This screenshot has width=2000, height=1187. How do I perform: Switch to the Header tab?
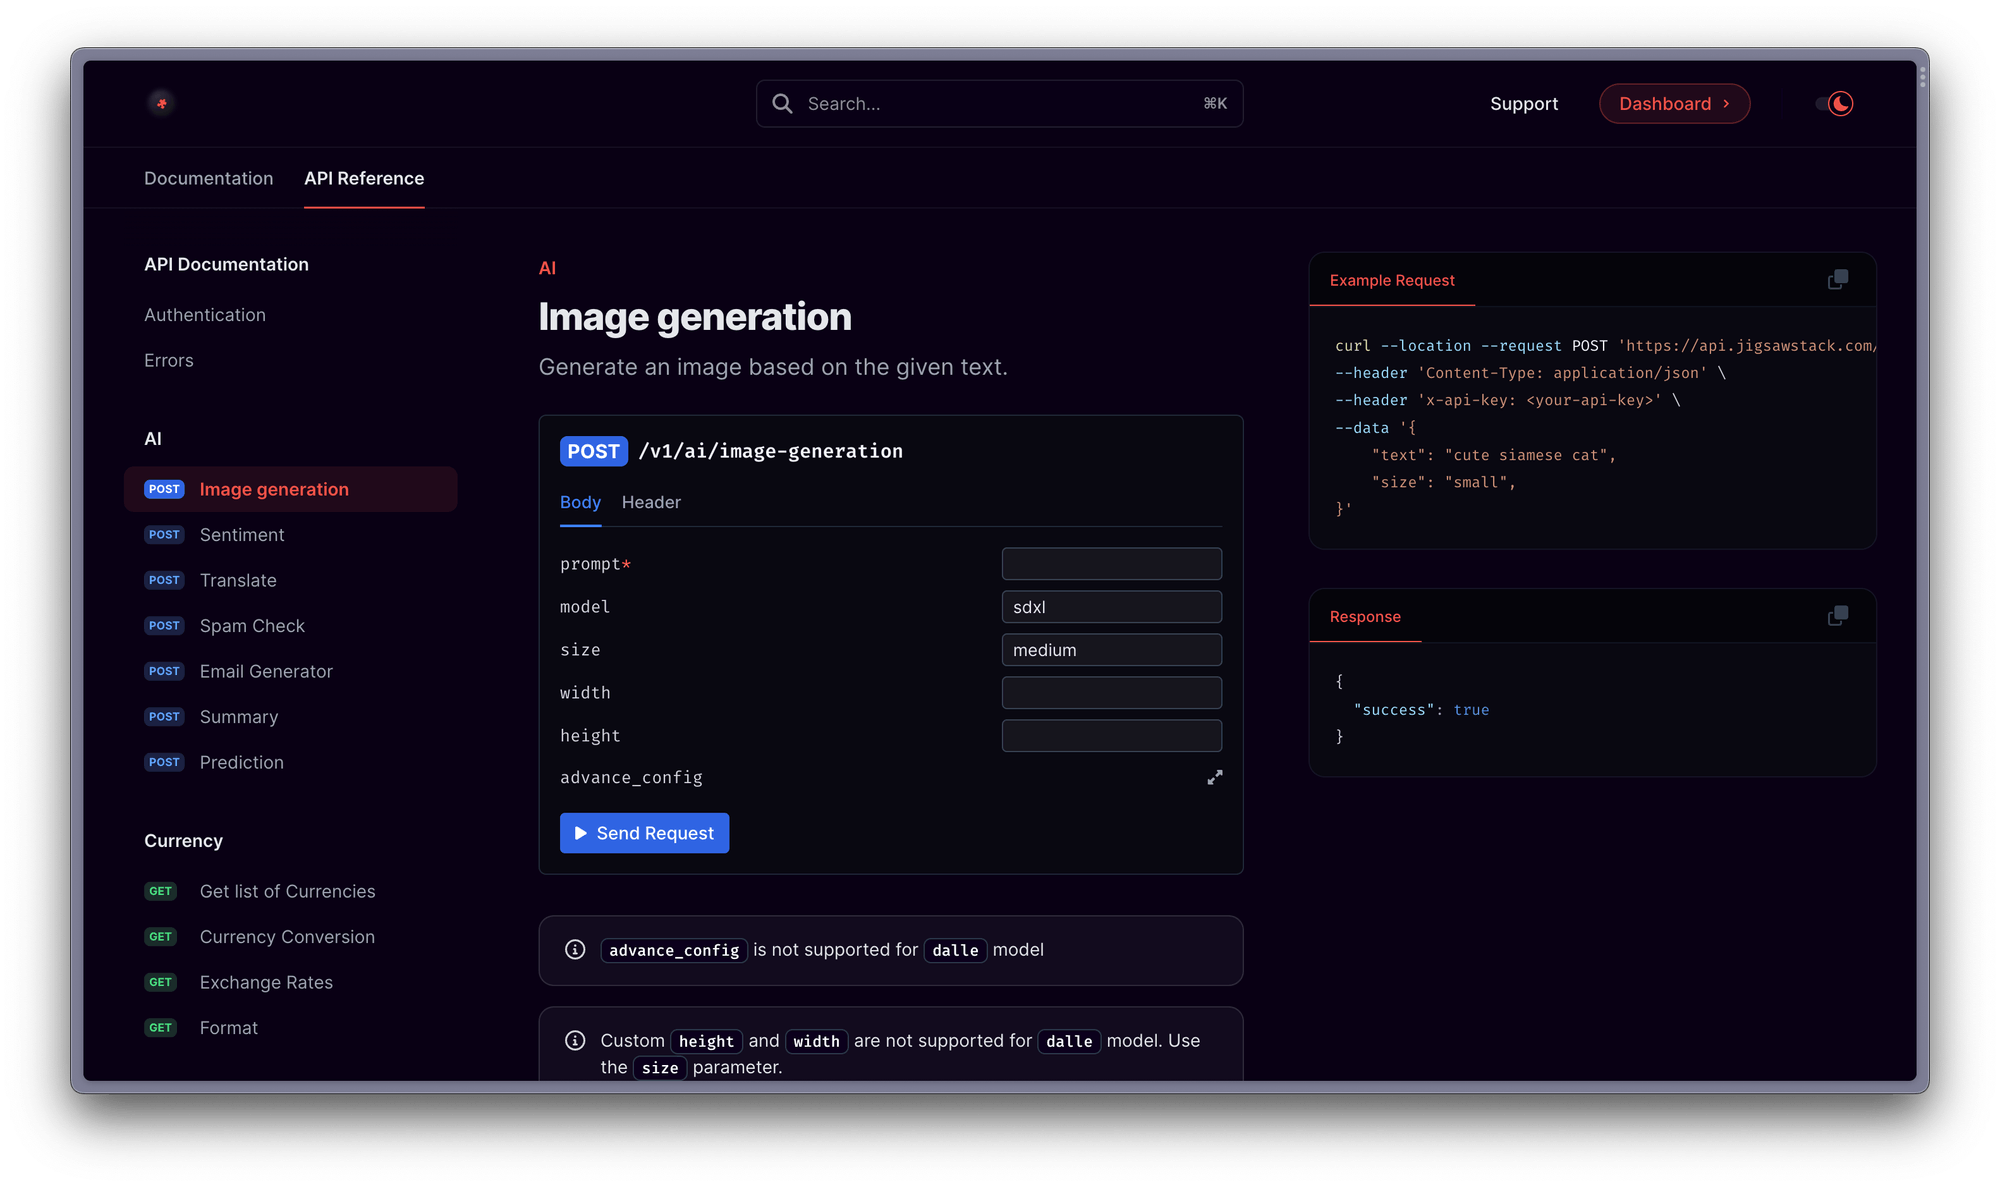[650, 502]
